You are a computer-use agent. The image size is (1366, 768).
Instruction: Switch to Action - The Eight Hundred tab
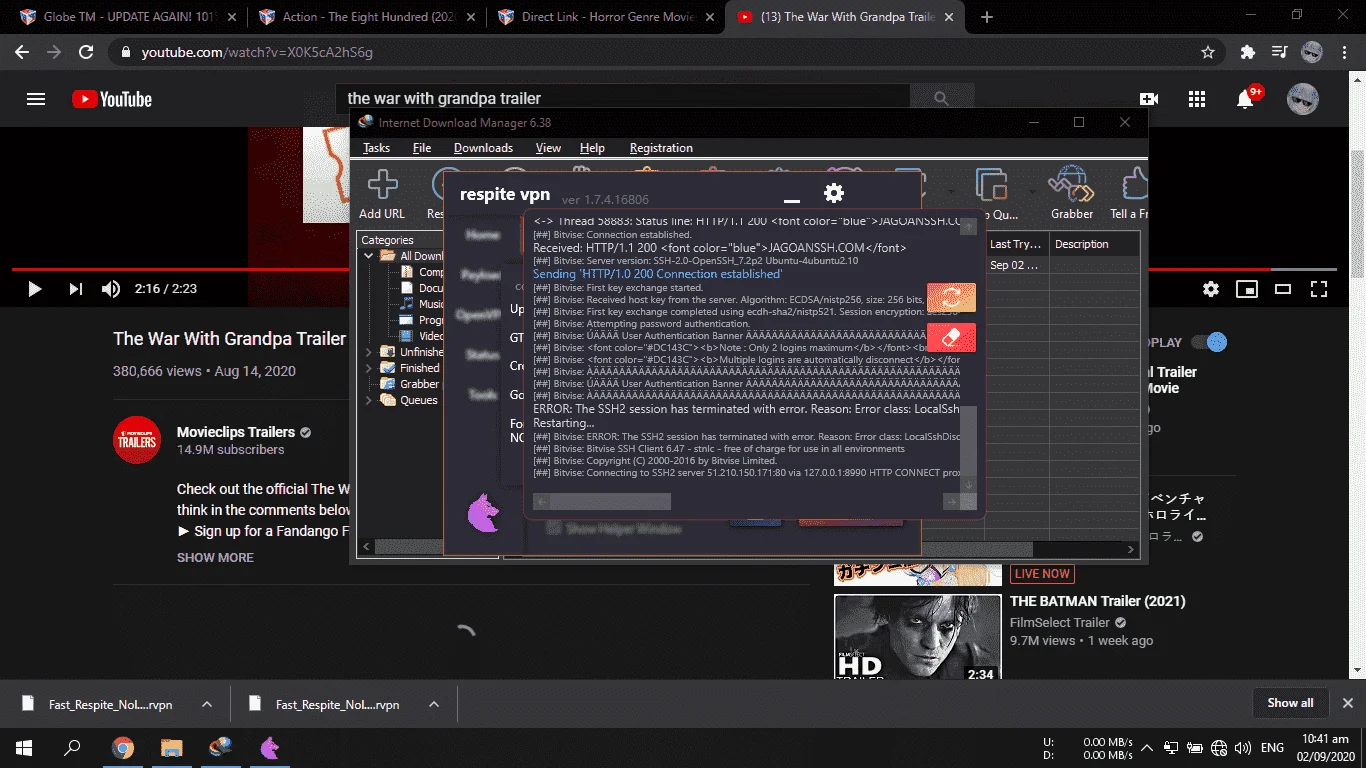tap(364, 17)
